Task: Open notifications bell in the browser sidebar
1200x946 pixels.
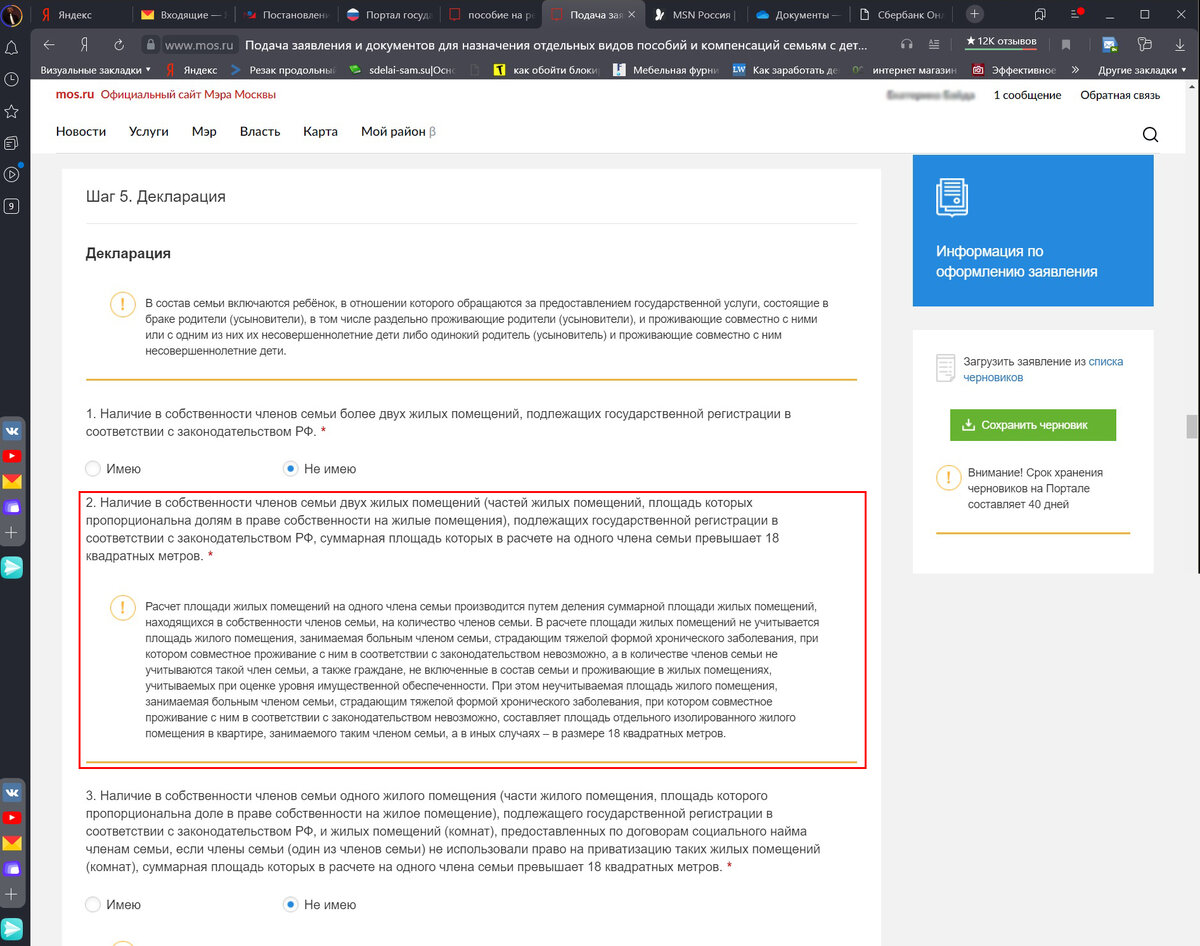Action: click(x=12, y=48)
